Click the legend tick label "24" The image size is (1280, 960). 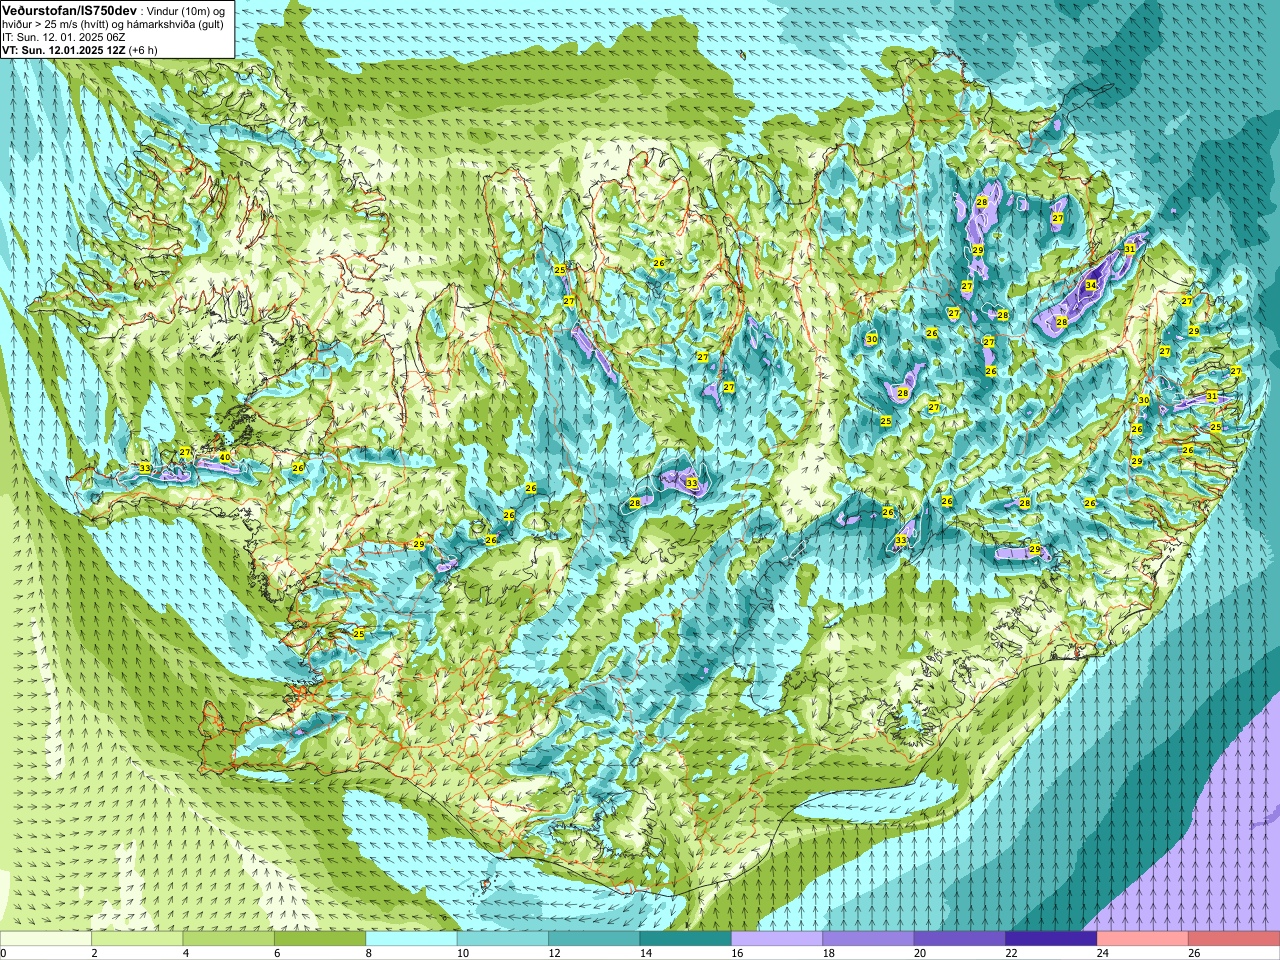(x=1102, y=953)
